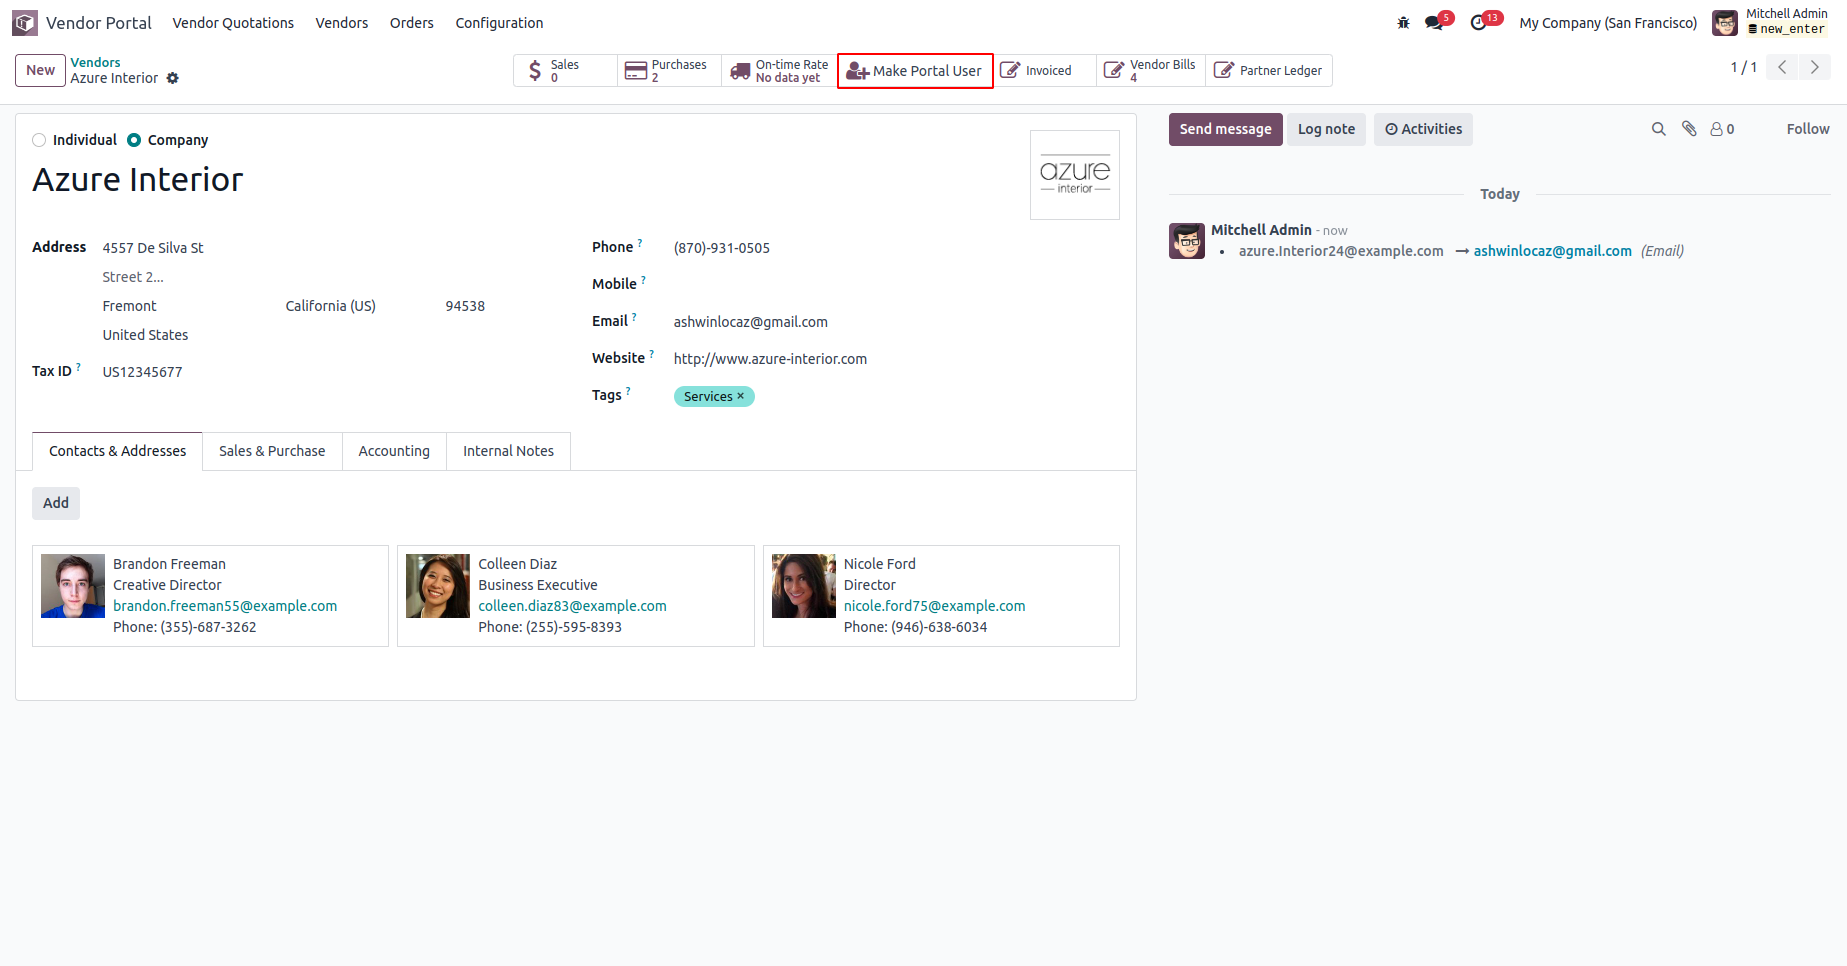The image size is (1847, 966).
Task: Open the Sales stat button
Action: (565, 71)
